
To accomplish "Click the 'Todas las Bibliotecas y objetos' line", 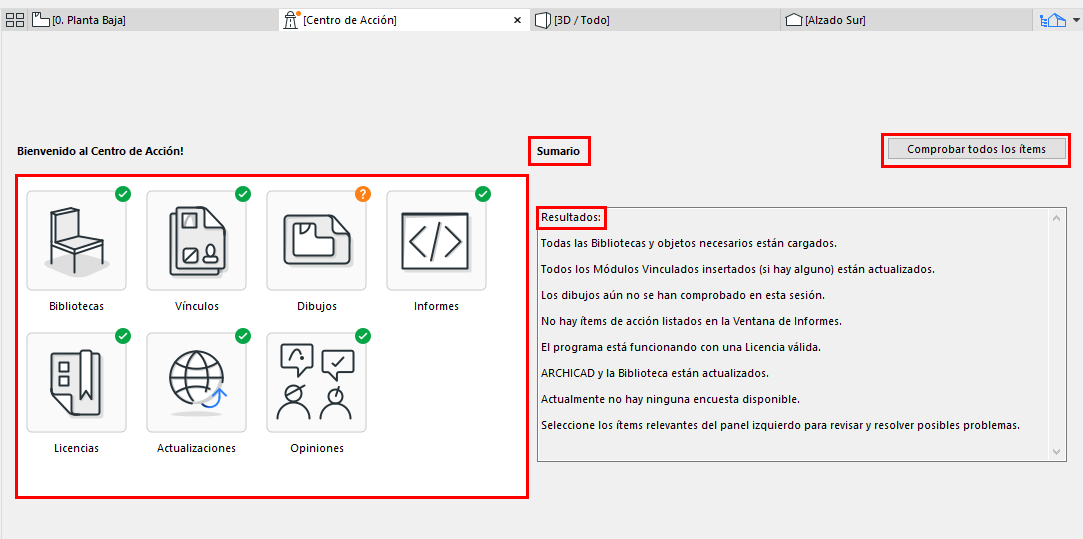I will 689,243.
